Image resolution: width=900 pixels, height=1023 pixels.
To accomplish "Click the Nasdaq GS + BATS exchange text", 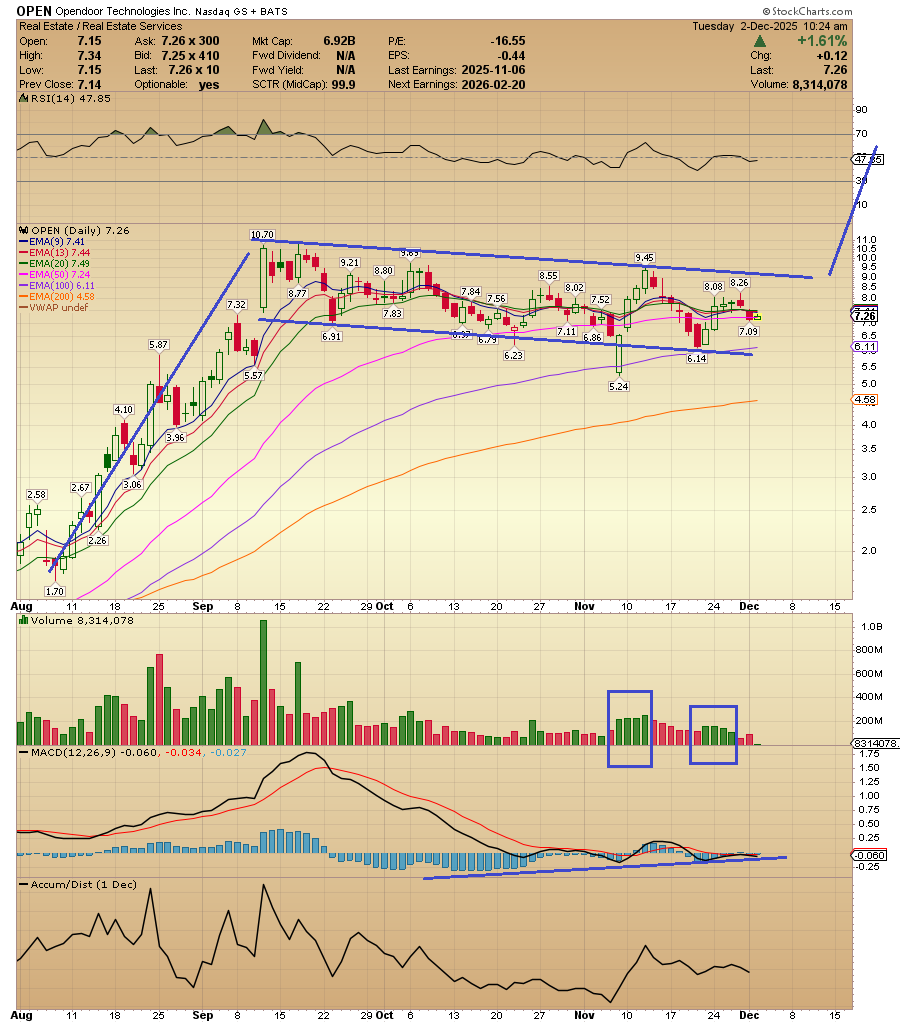I will [241, 12].
